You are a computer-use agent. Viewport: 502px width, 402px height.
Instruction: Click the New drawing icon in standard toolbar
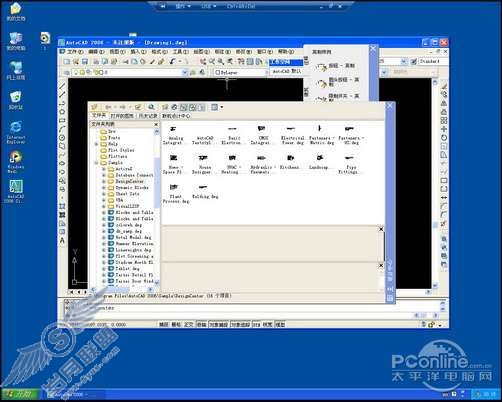coord(67,62)
